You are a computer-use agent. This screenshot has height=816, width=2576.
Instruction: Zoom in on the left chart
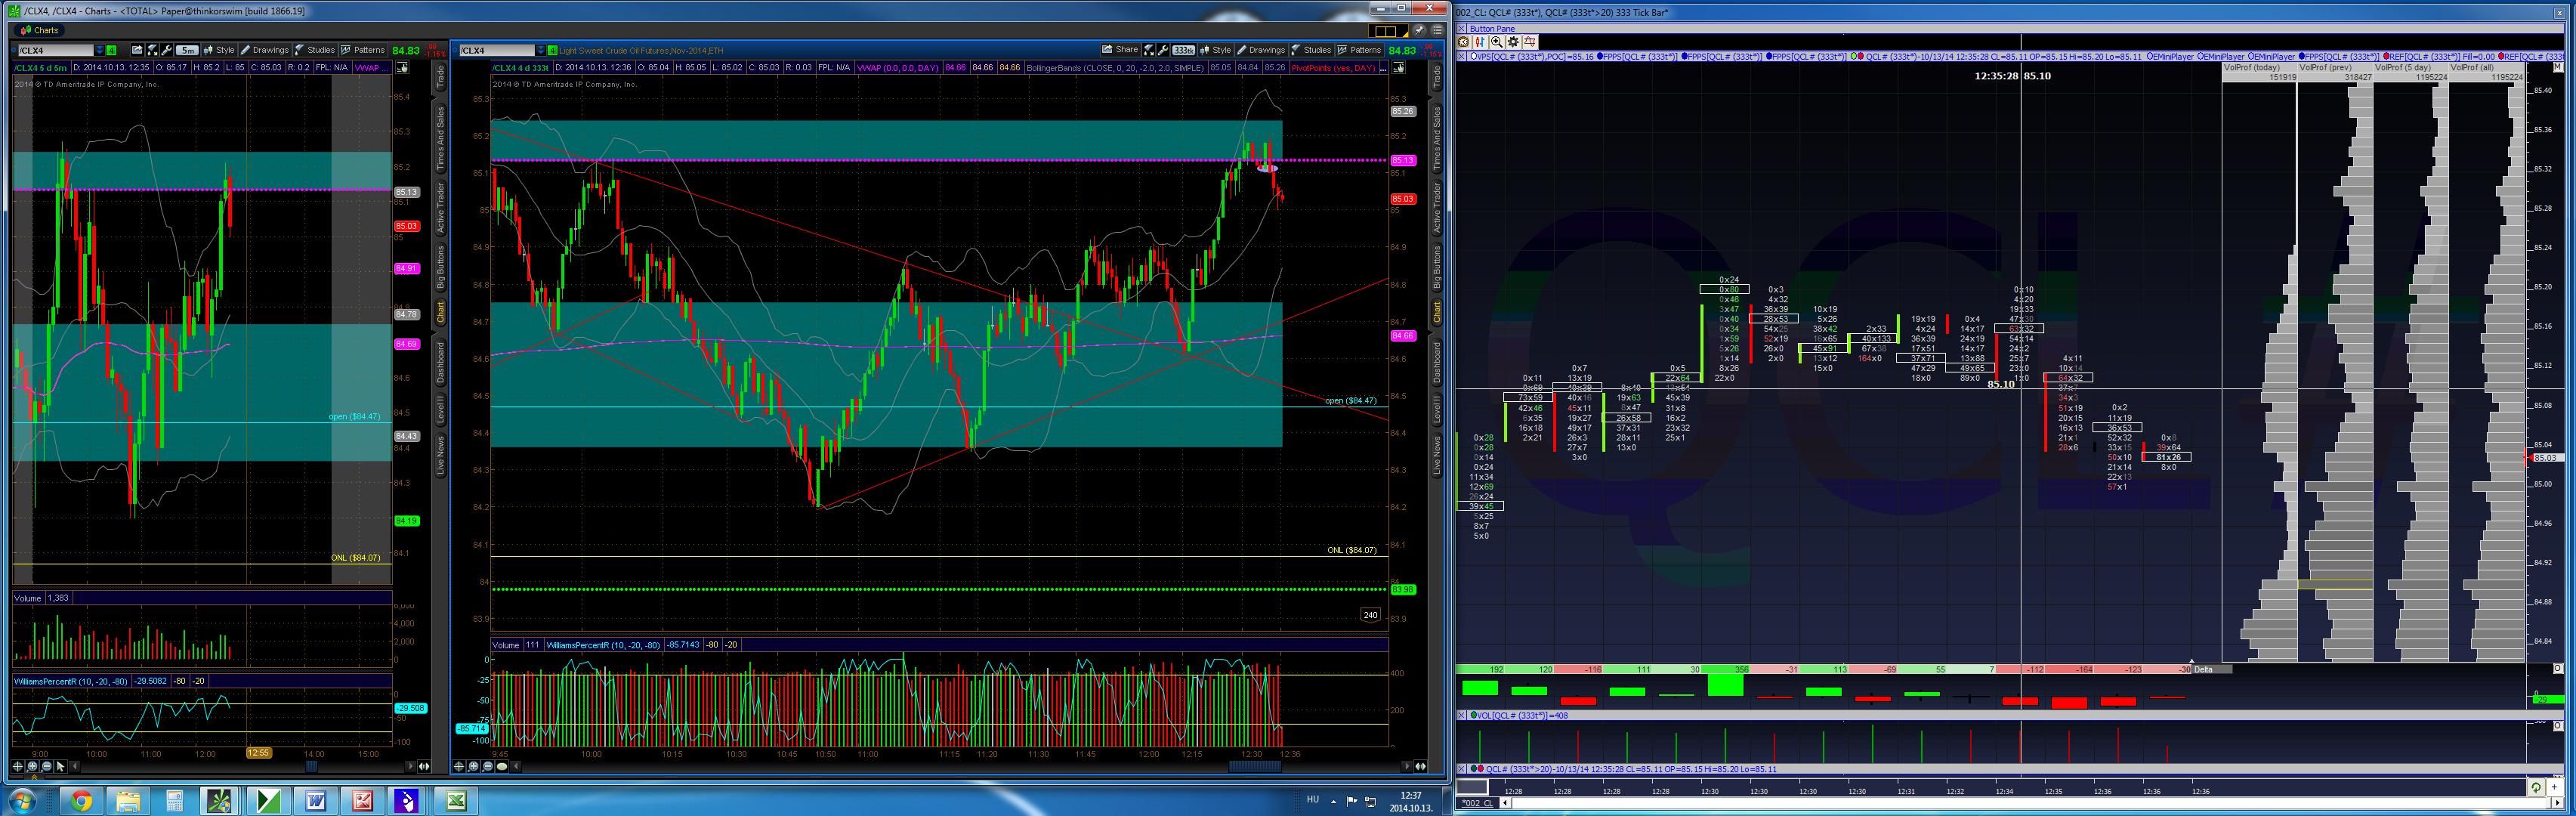tap(33, 767)
